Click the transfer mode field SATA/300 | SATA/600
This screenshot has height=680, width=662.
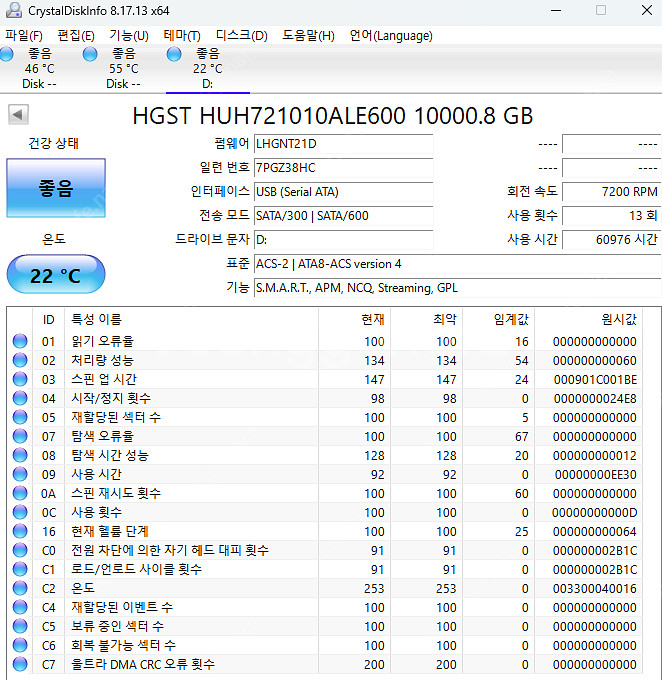coord(343,216)
